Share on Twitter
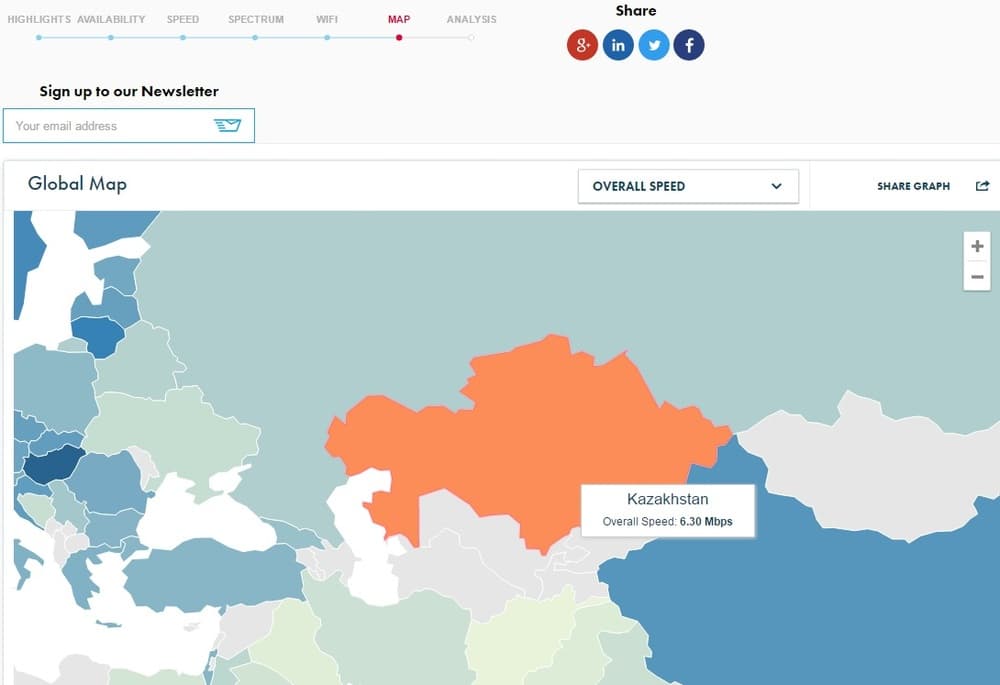 click(654, 45)
